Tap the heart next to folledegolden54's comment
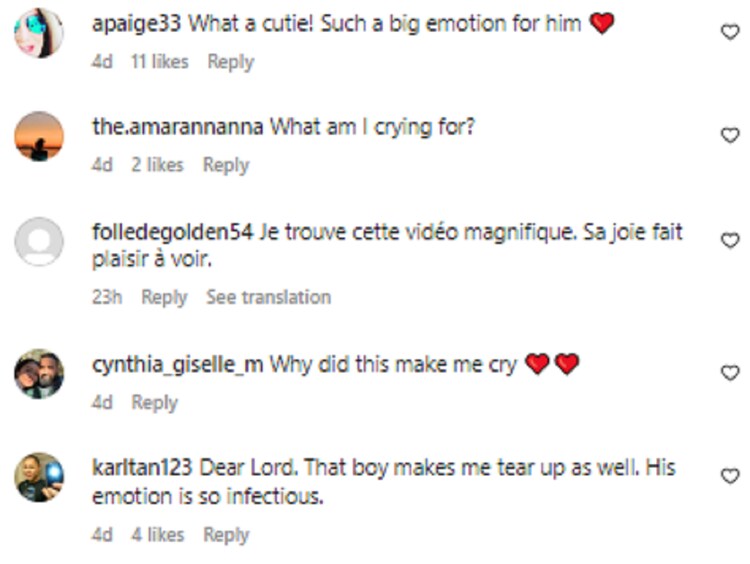 (x=730, y=240)
